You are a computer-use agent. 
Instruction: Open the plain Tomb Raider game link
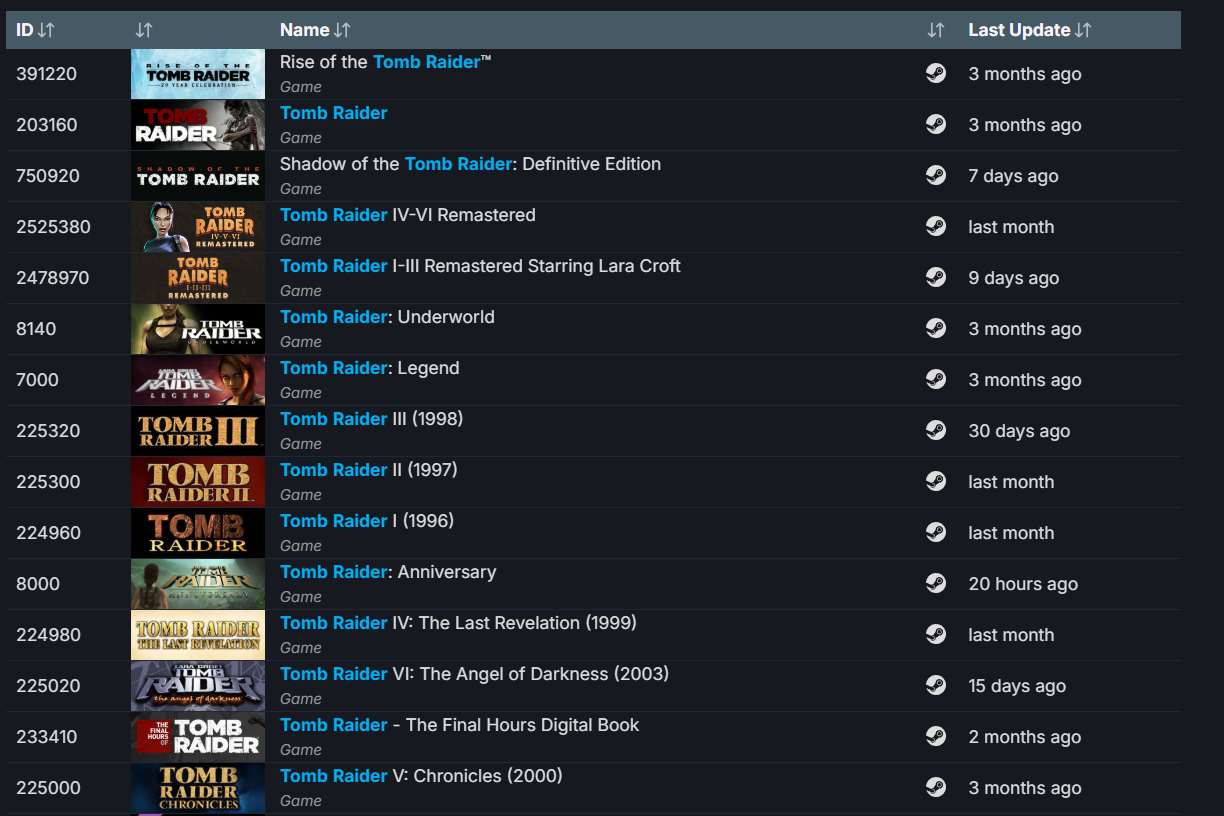pyautogui.click(x=333, y=113)
